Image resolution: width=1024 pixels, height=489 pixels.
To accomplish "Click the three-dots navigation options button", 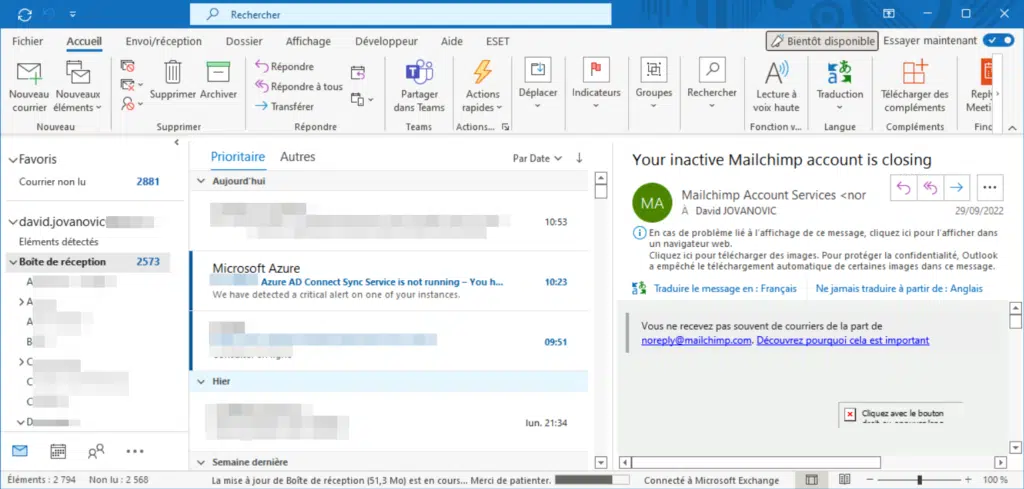I will pyautogui.click(x=135, y=450).
